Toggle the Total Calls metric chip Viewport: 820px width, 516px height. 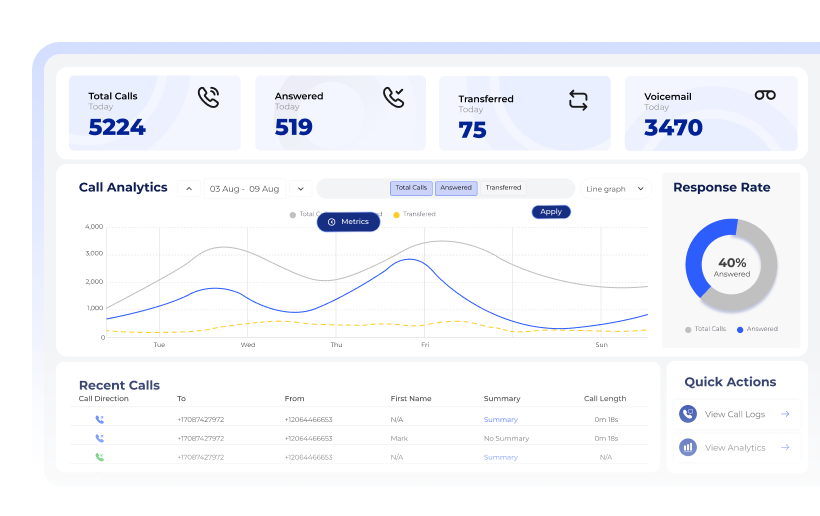click(411, 188)
